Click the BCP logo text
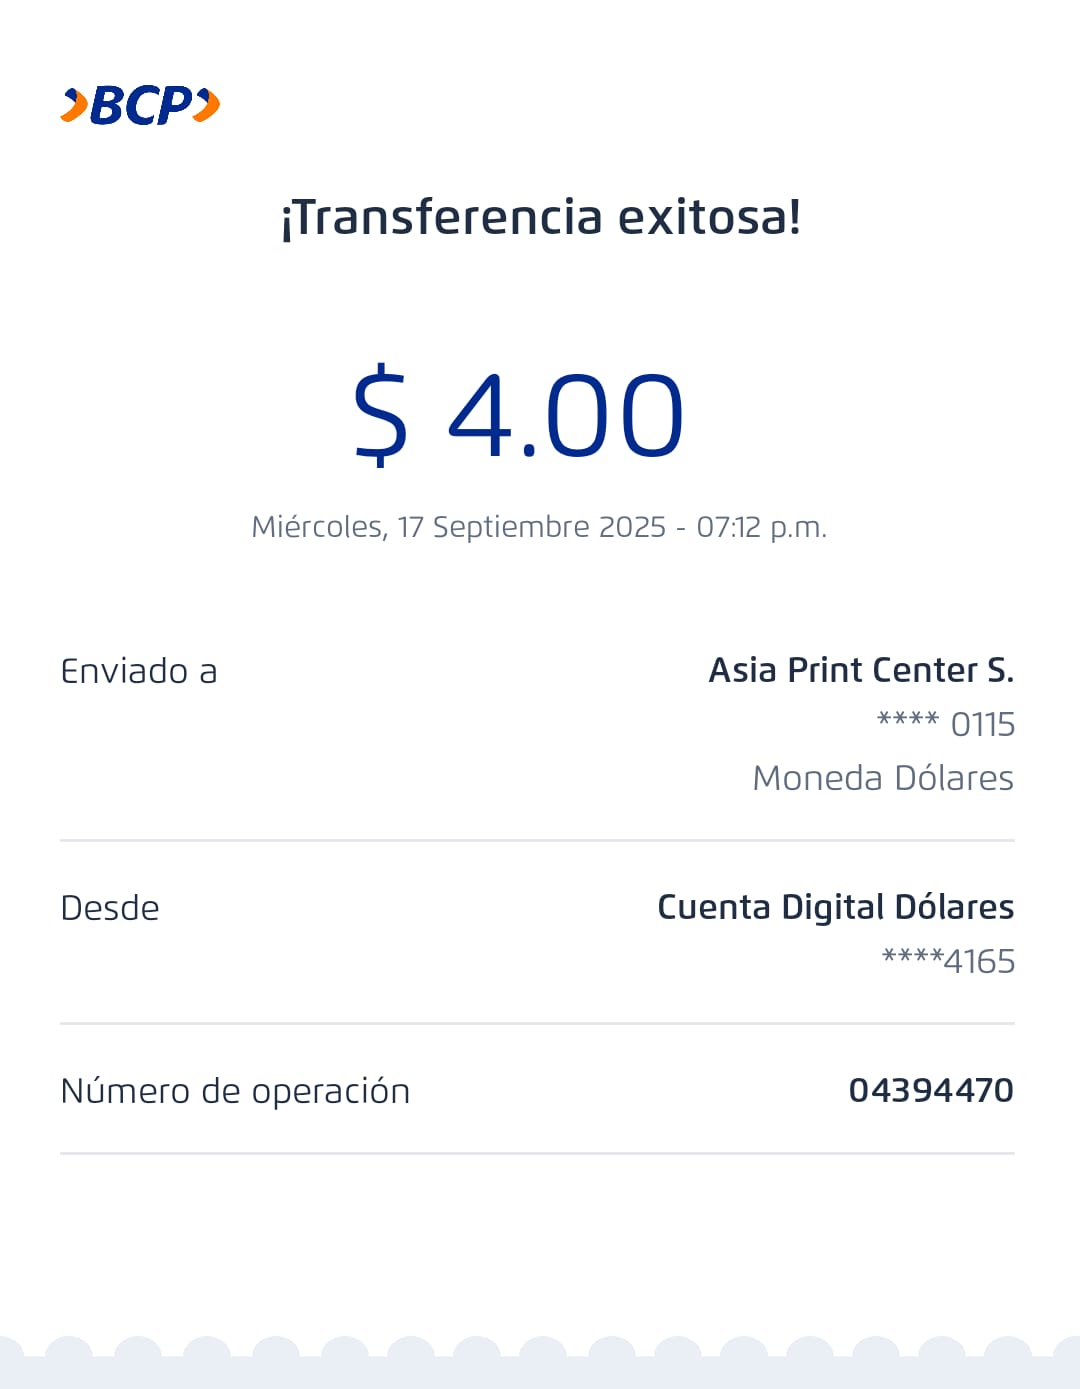 (141, 105)
